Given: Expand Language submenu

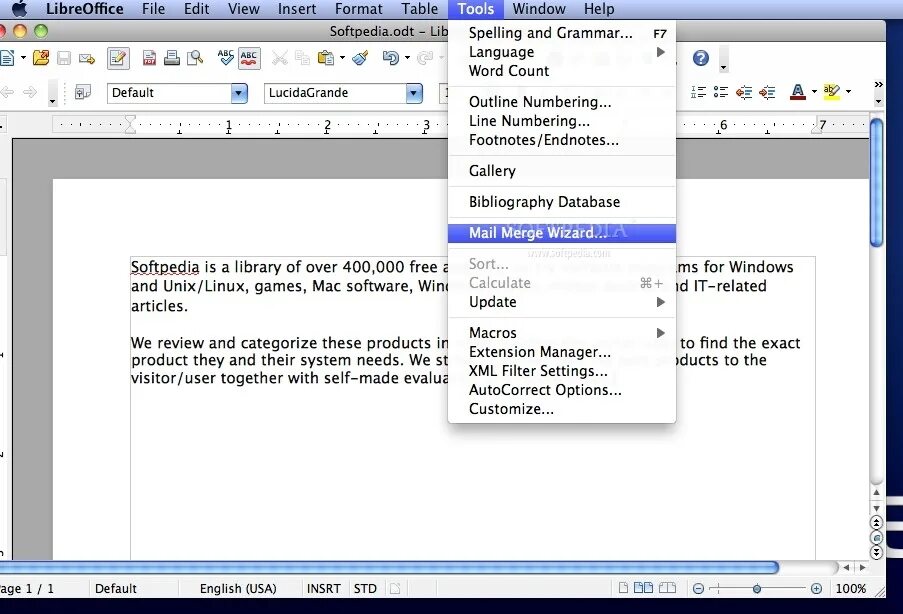Looking at the screenshot, I should coord(561,52).
